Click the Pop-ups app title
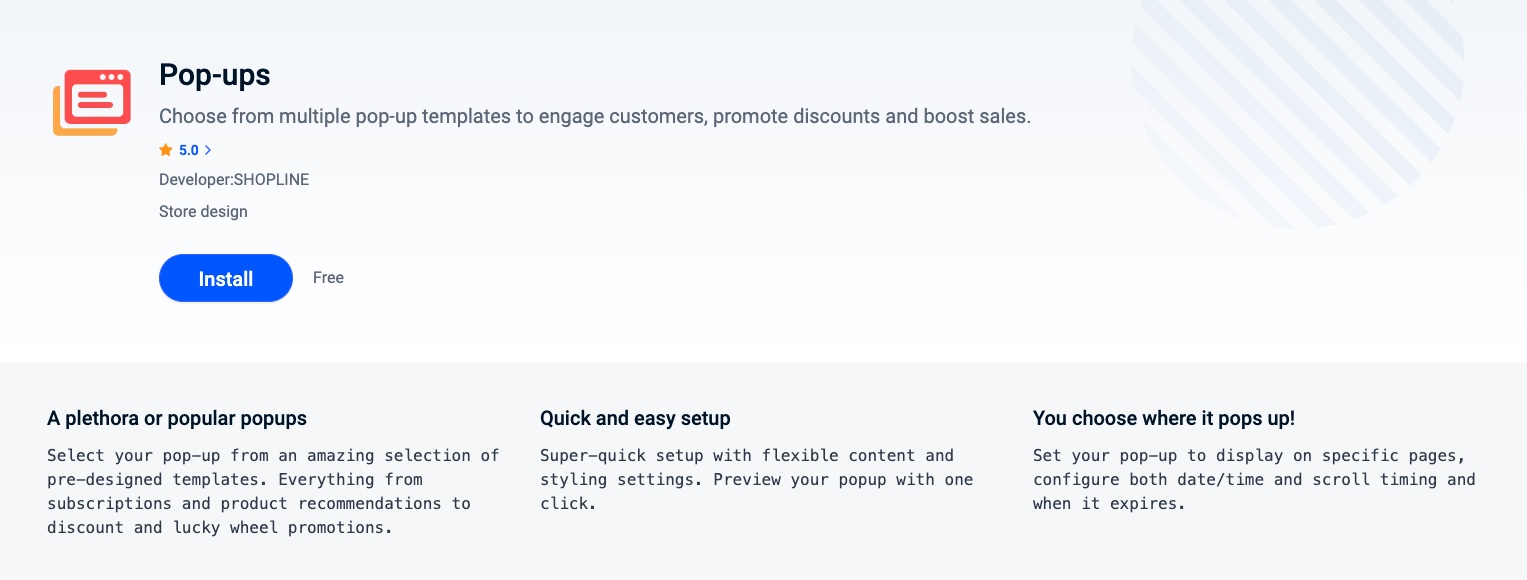 pyautogui.click(x=215, y=75)
